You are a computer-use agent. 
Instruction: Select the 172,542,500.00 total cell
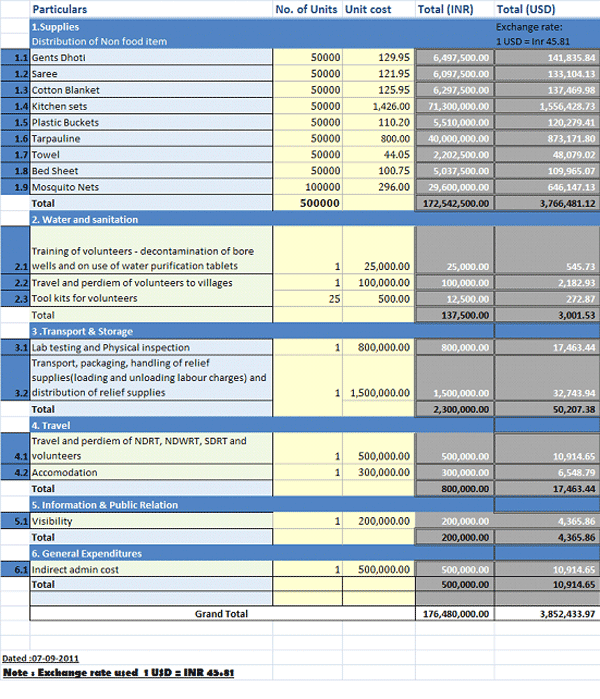coord(454,203)
